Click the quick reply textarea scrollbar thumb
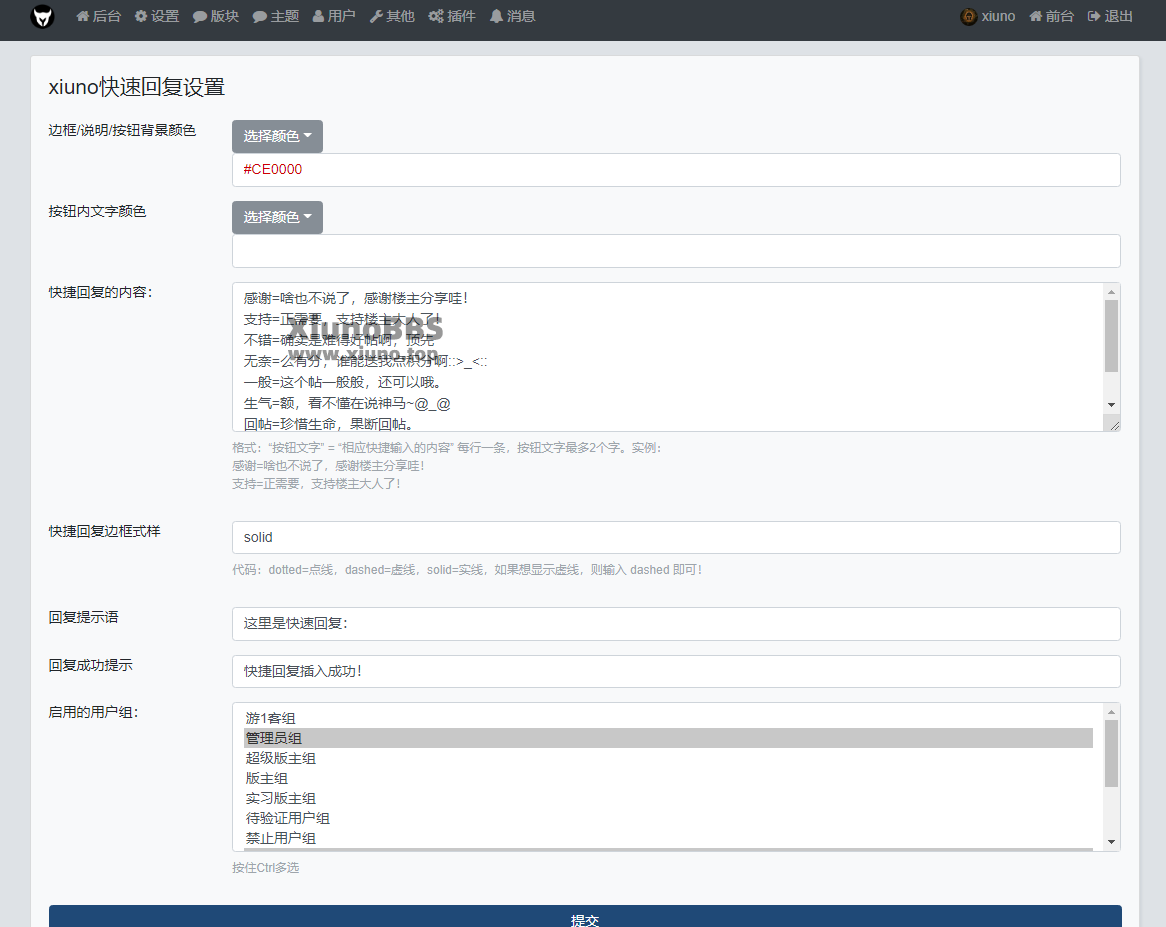Image resolution: width=1166 pixels, height=927 pixels. tap(1112, 336)
